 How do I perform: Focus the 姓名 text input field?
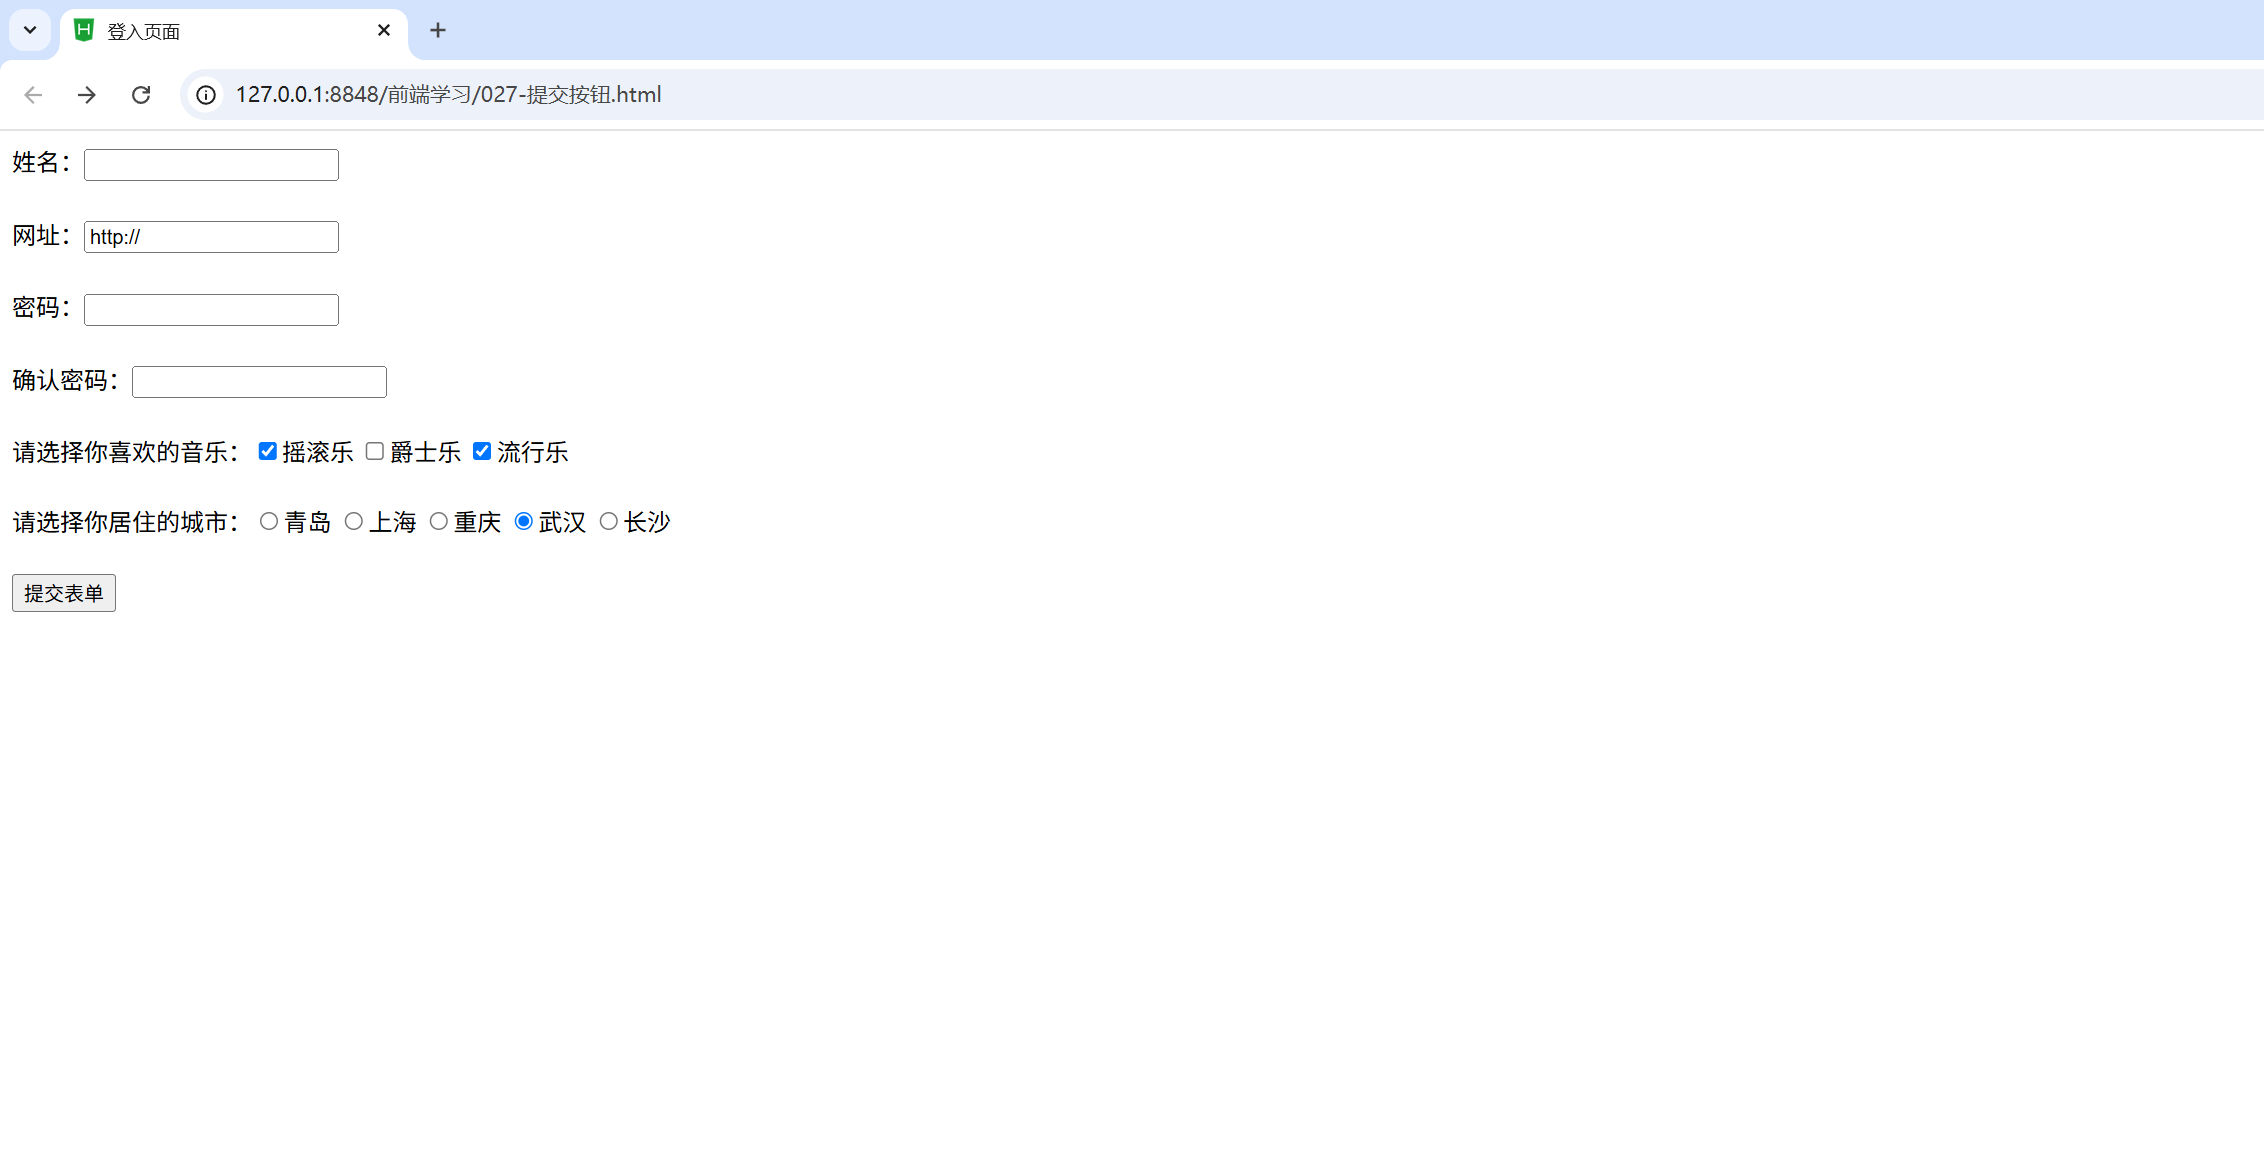point(211,165)
